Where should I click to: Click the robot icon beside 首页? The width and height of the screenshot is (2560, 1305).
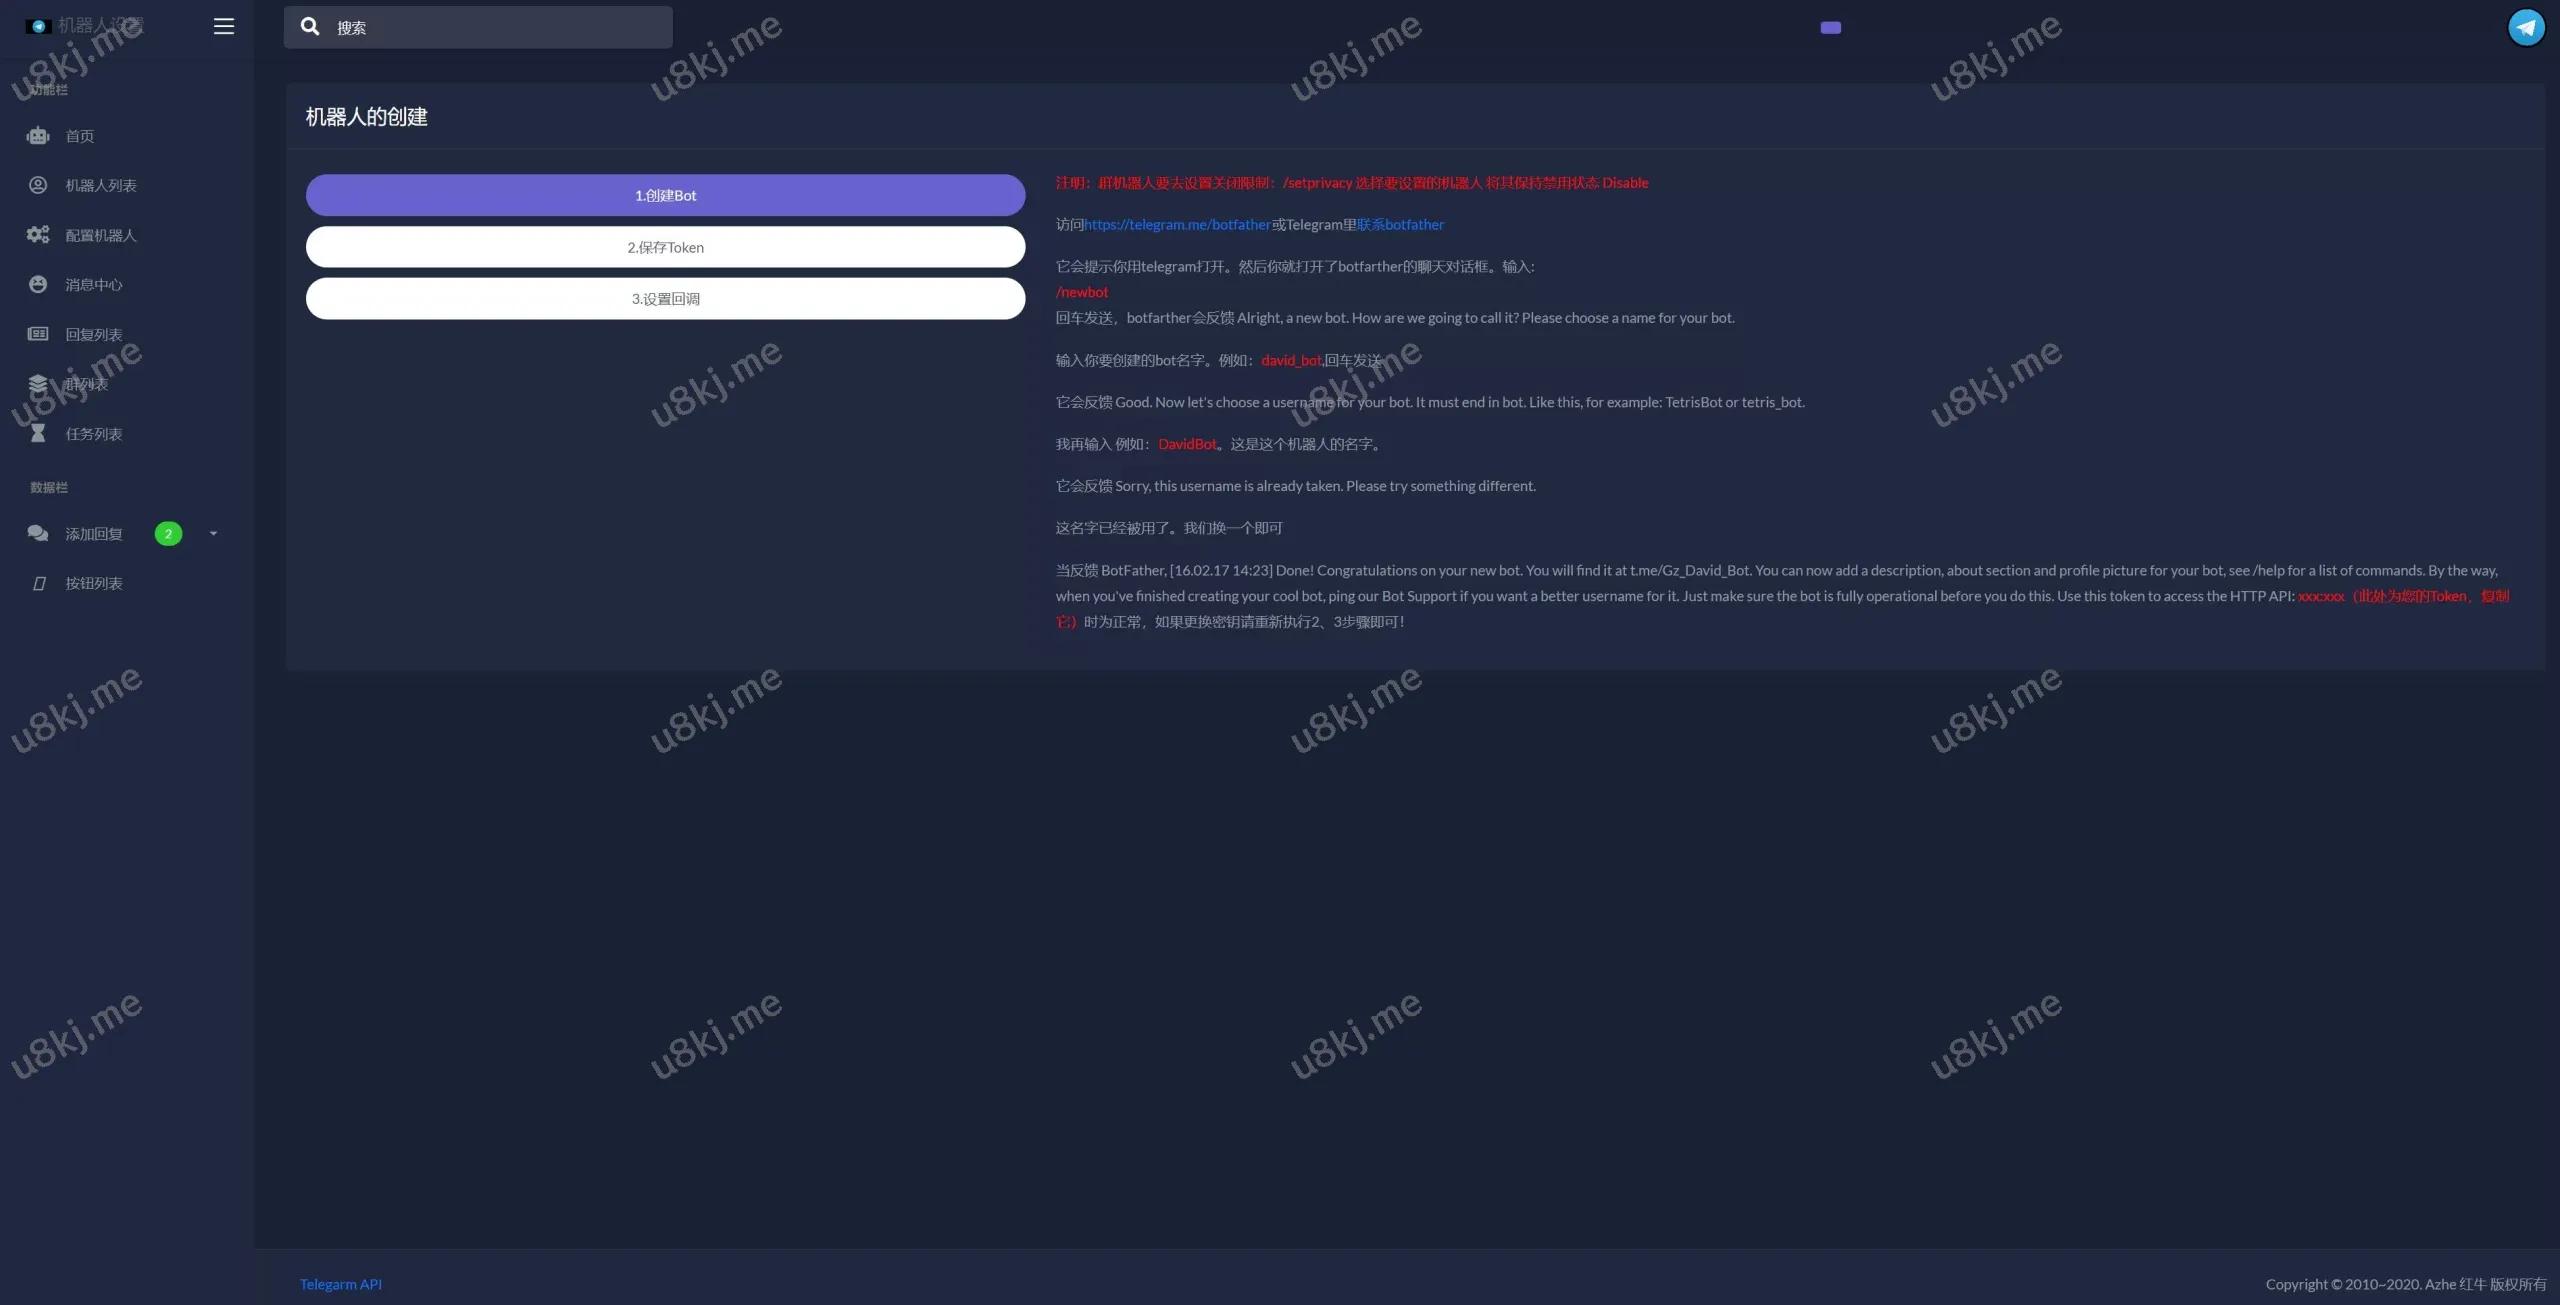38,136
